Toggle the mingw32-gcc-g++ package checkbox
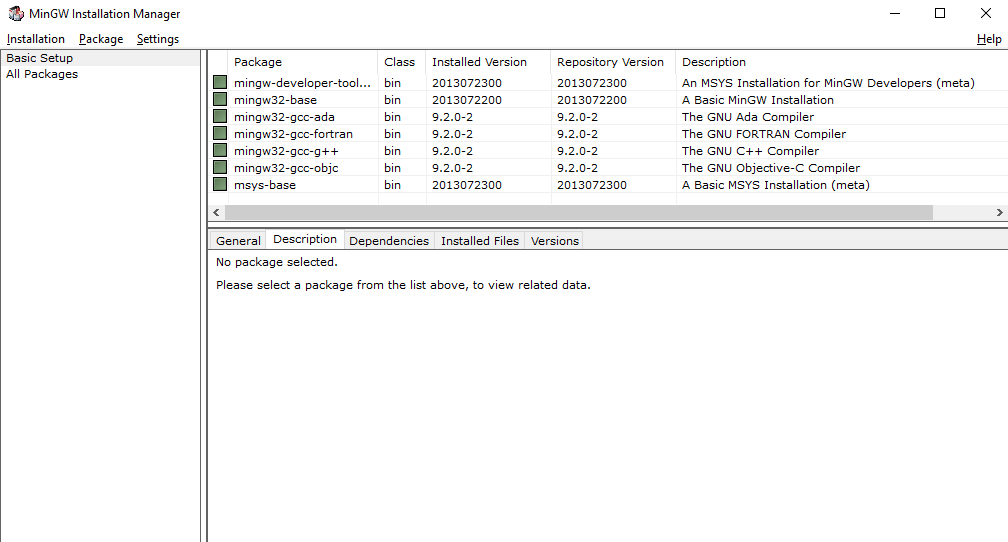This screenshot has width=1008, height=542. [220, 150]
